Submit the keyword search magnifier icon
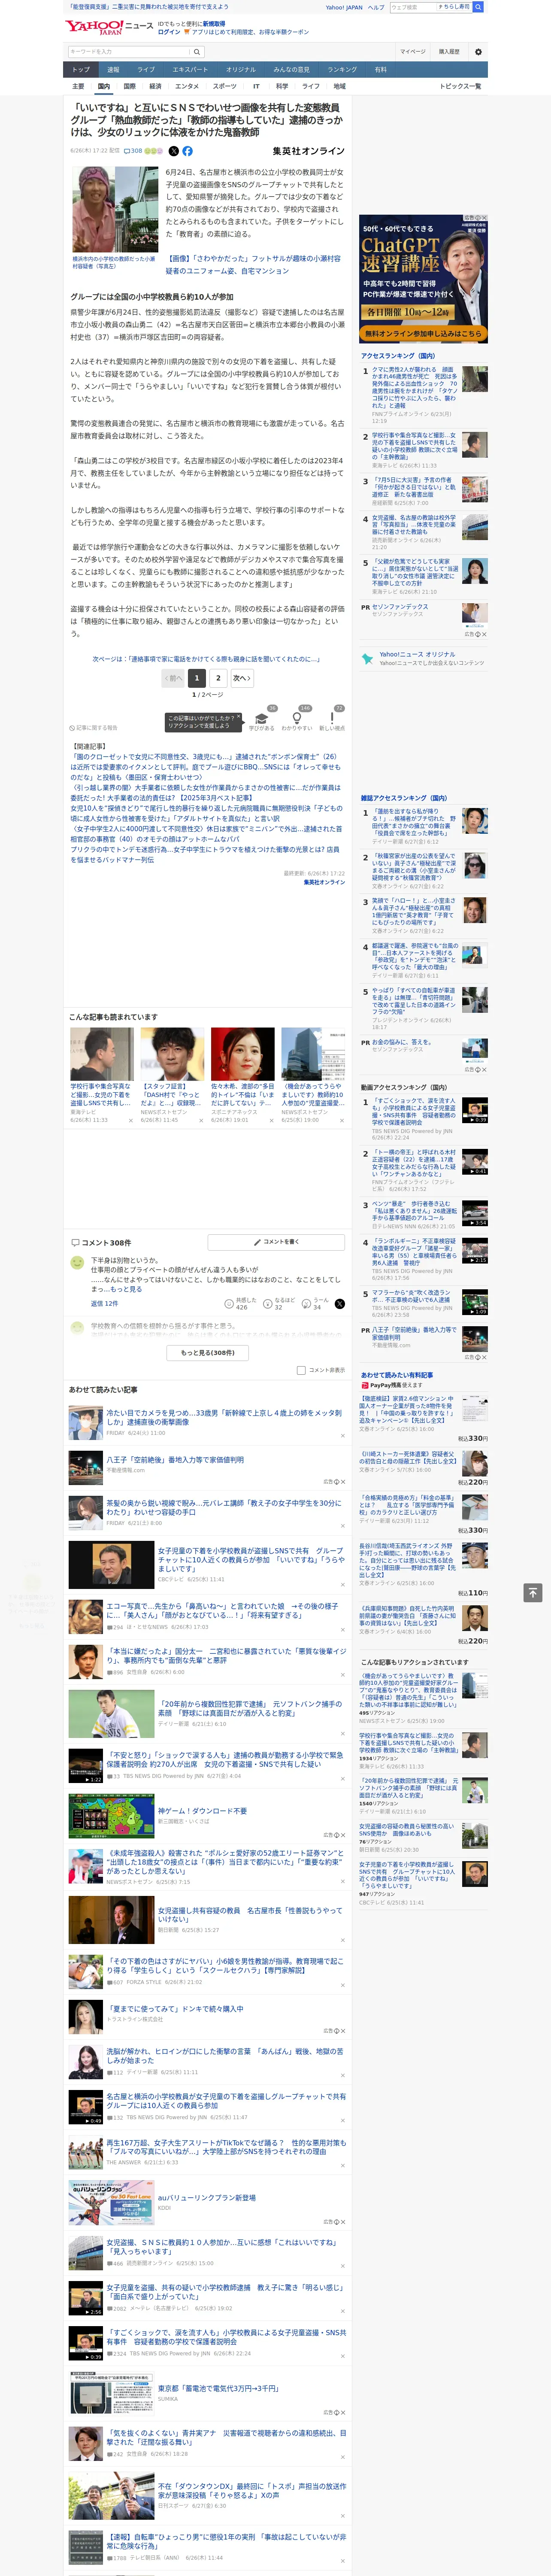 pos(197,52)
